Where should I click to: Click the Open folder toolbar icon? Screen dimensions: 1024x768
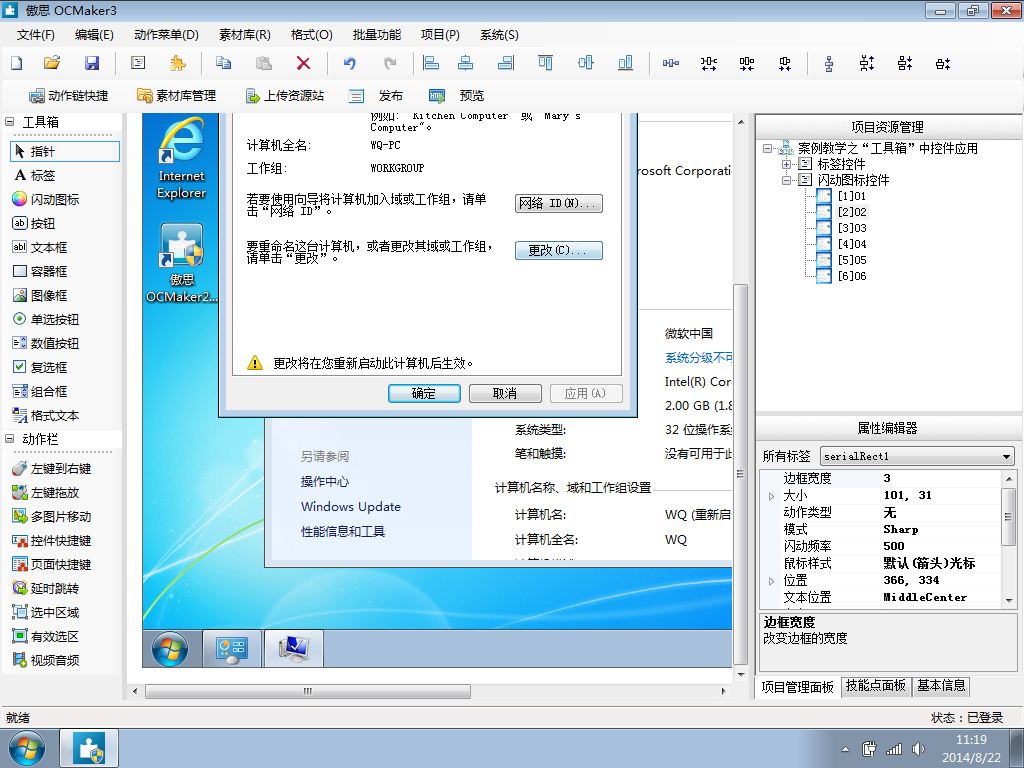pos(52,63)
